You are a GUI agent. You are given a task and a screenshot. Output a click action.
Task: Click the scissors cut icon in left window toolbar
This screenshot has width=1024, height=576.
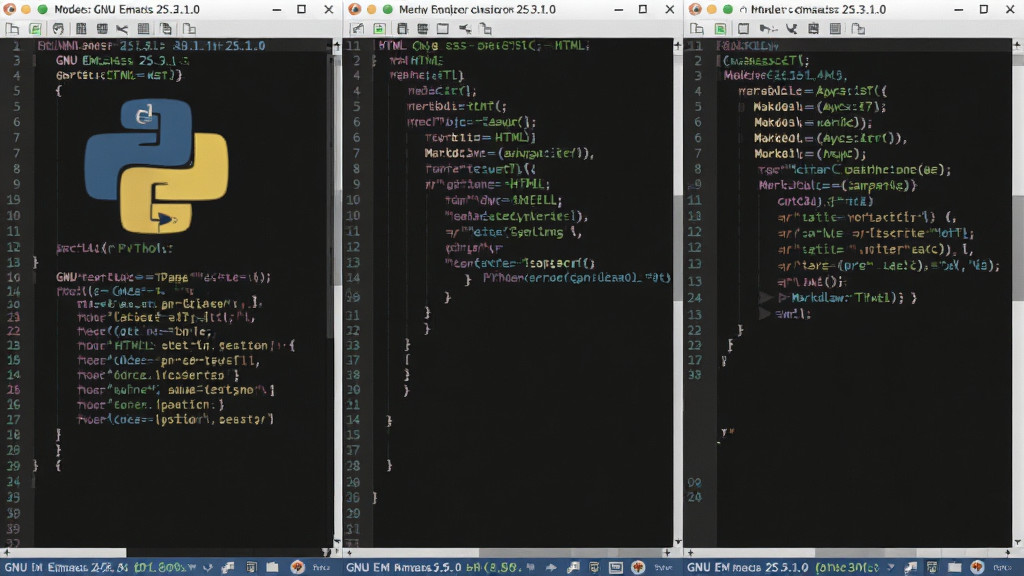[x=122, y=29]
